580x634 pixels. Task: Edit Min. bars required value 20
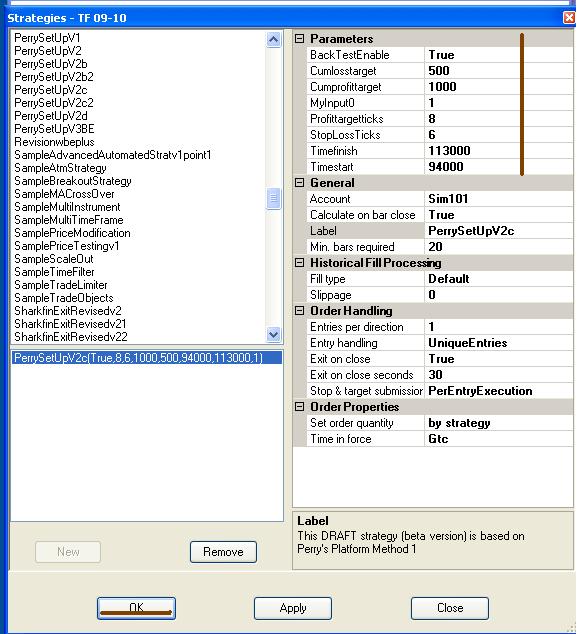coord(499,247)
